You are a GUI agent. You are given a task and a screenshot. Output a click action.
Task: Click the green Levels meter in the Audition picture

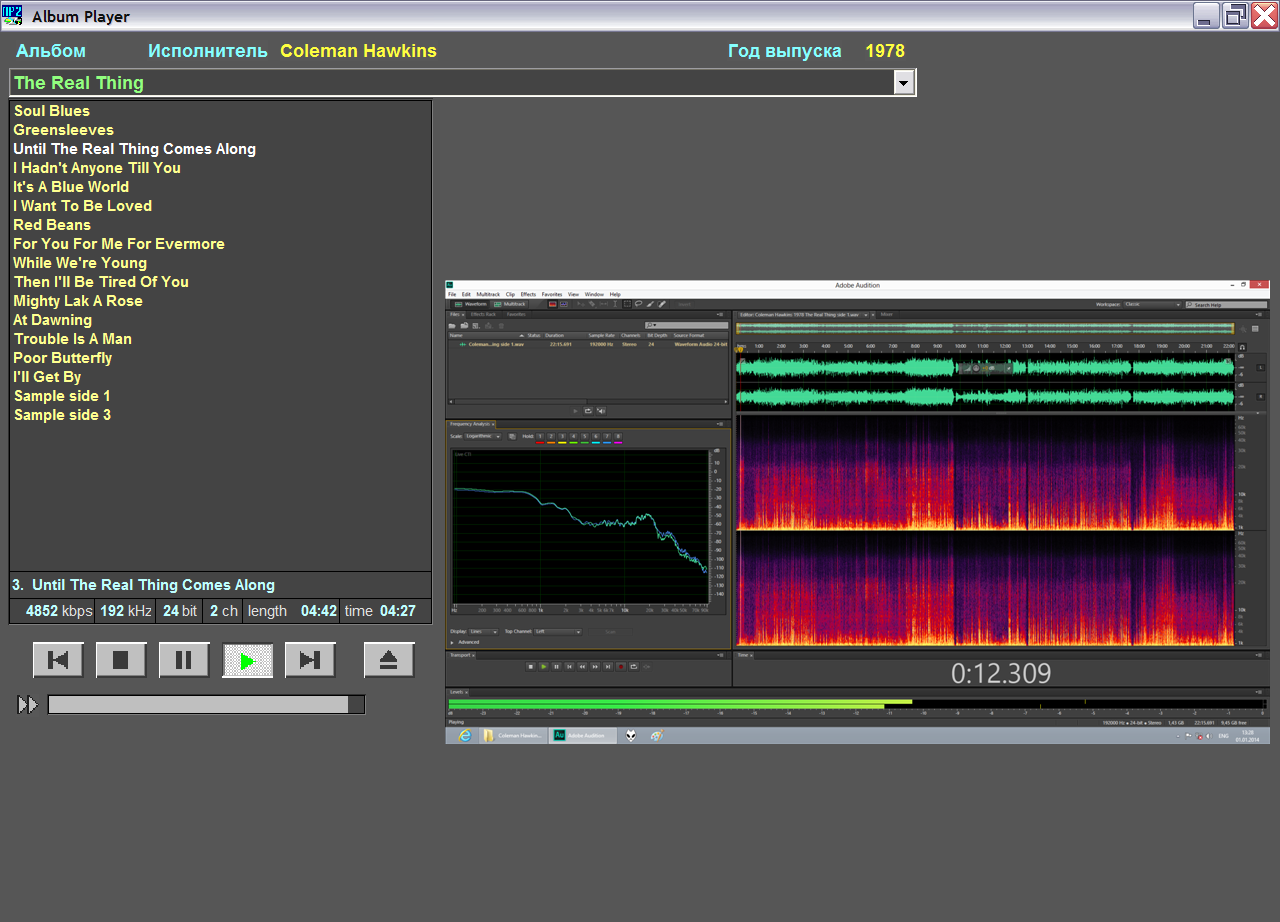coord(680,704)
